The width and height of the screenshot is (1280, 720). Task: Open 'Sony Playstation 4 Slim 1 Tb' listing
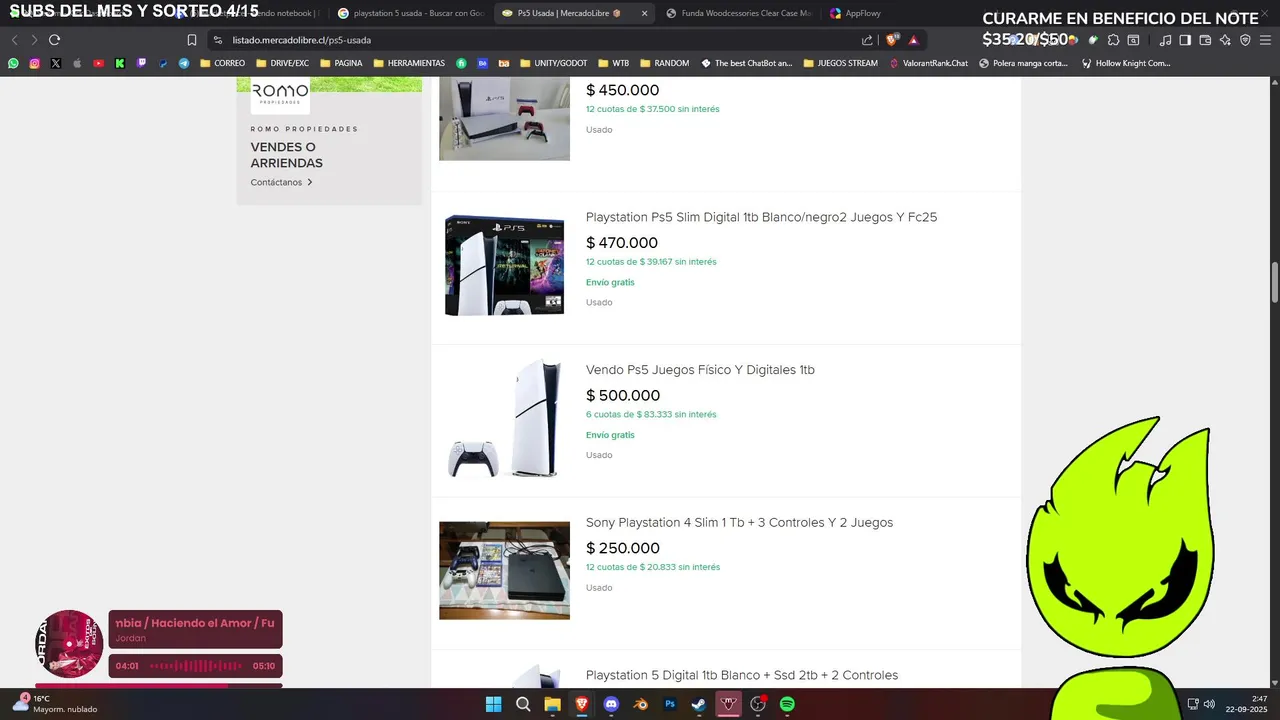(x=739, y=523)
